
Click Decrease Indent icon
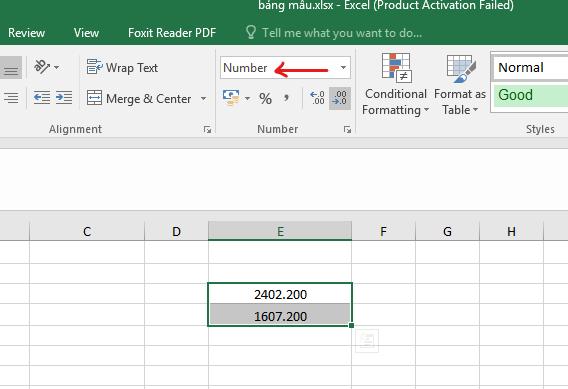(x=42, y=98)
